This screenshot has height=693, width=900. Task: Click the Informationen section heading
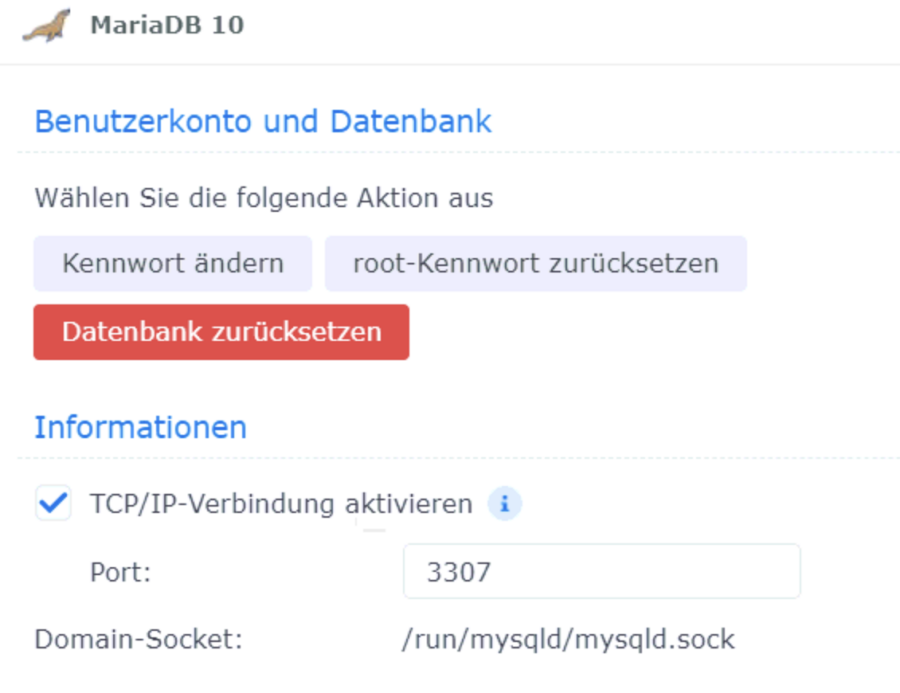point(140,427)
